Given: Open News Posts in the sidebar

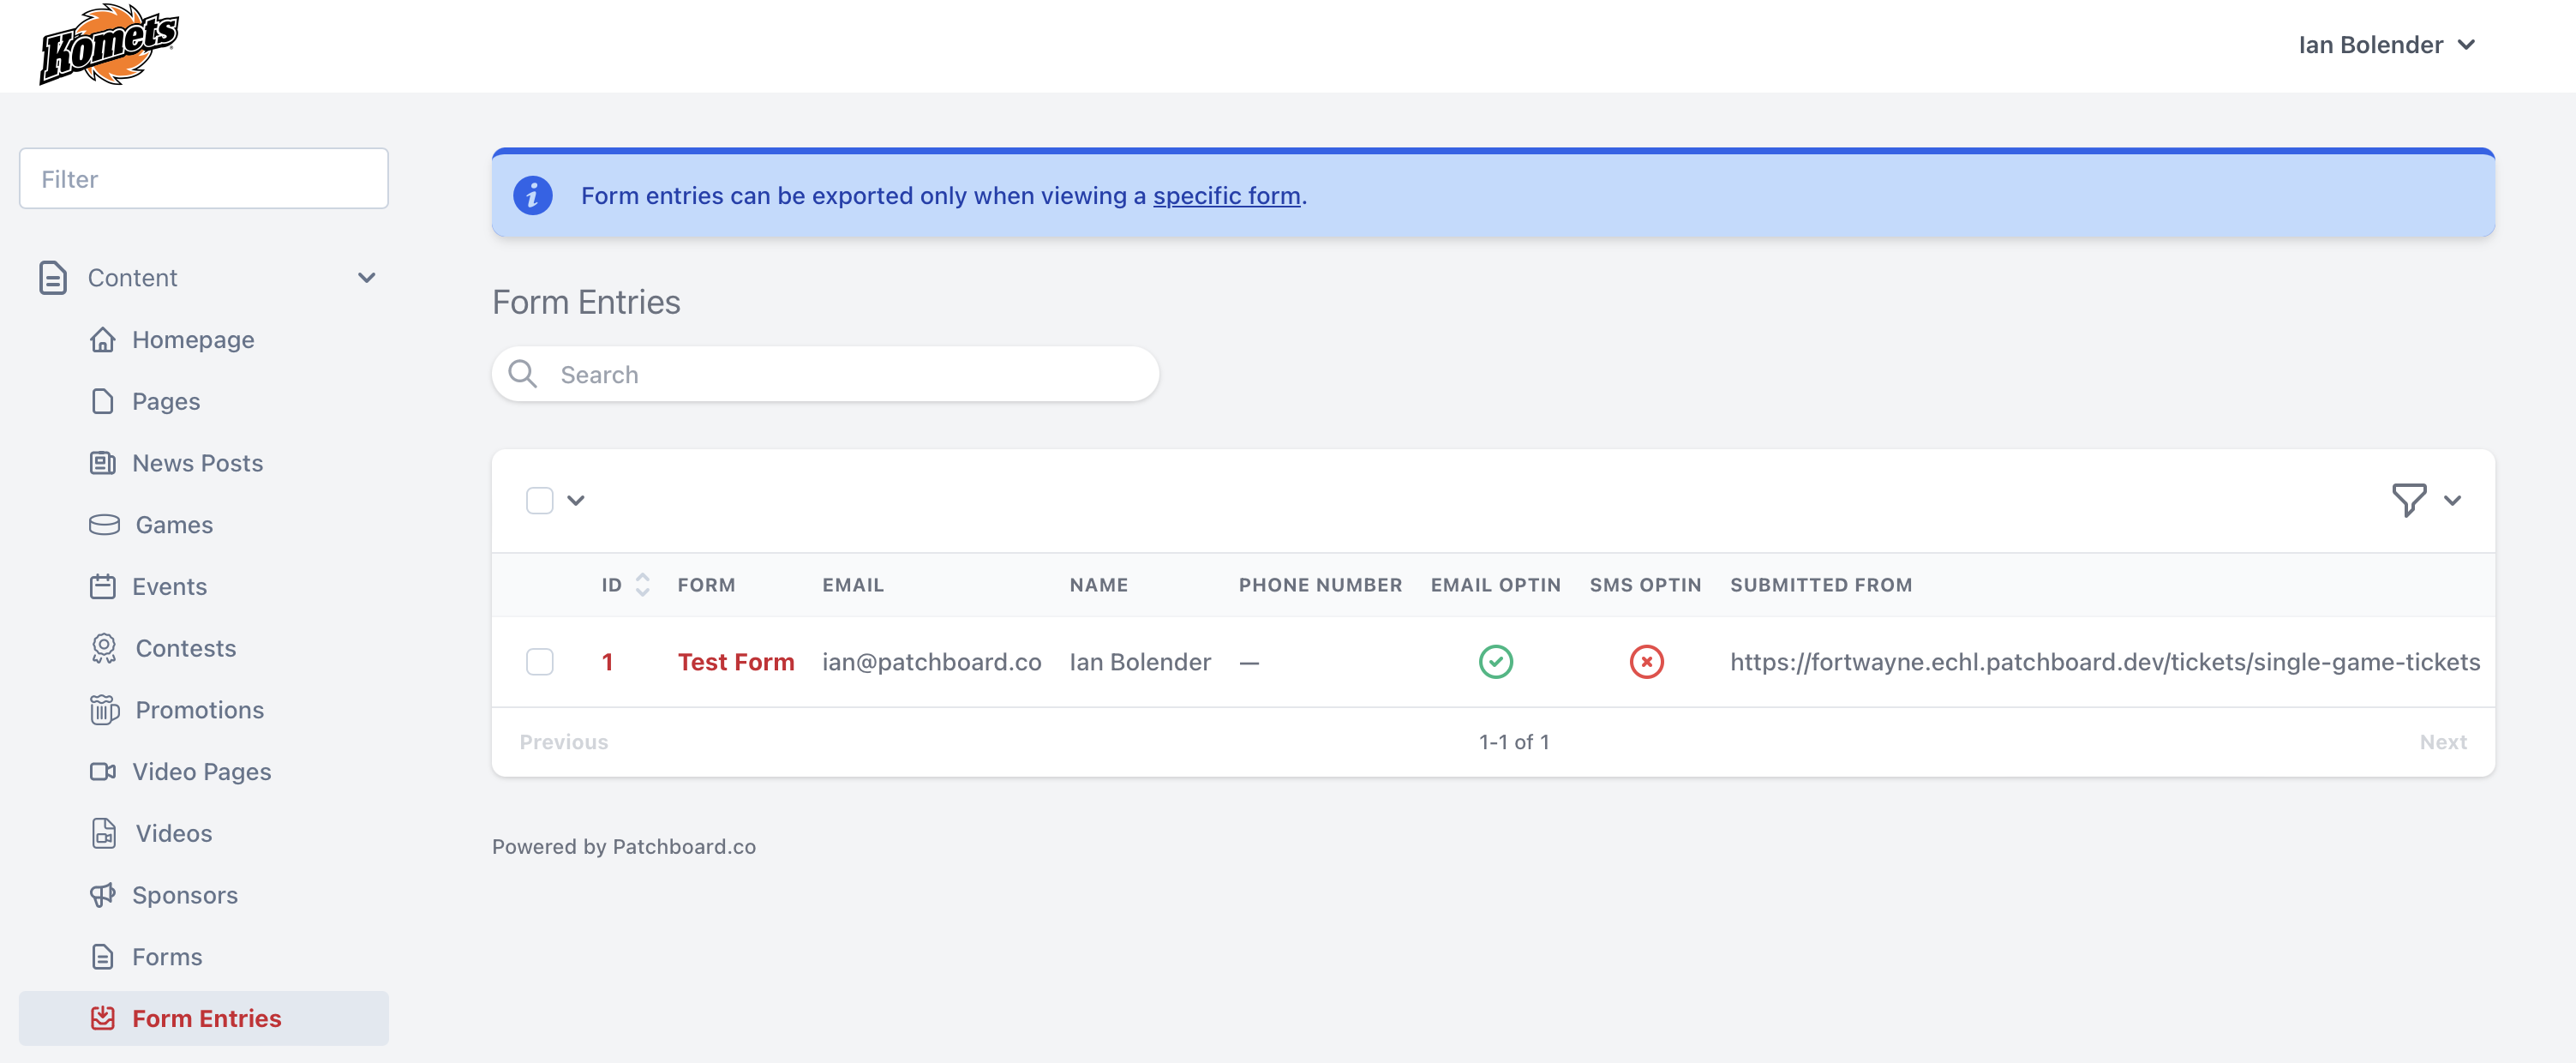Looking at the screenshot, I should [198, 463].
